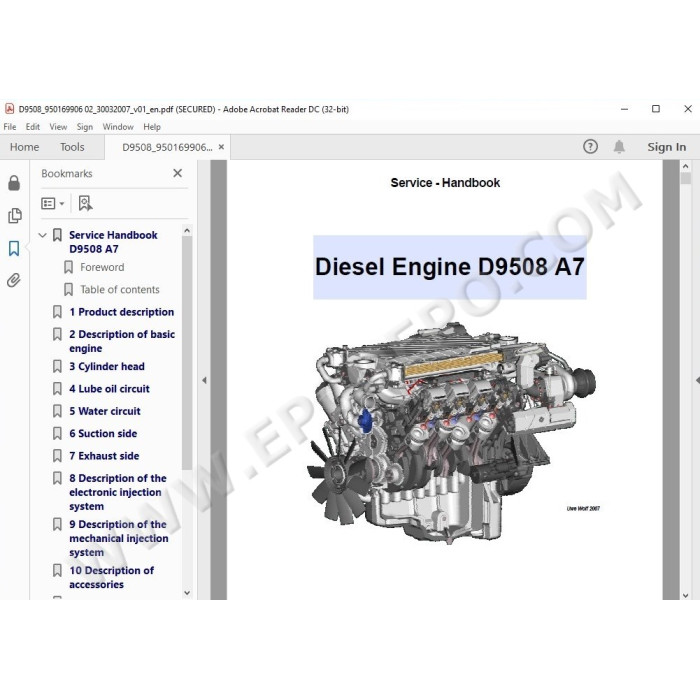Image resolution: width=700 pixels, height=700 pixels.
Task: Open the security lock panel icon
Action: point(14,183)
